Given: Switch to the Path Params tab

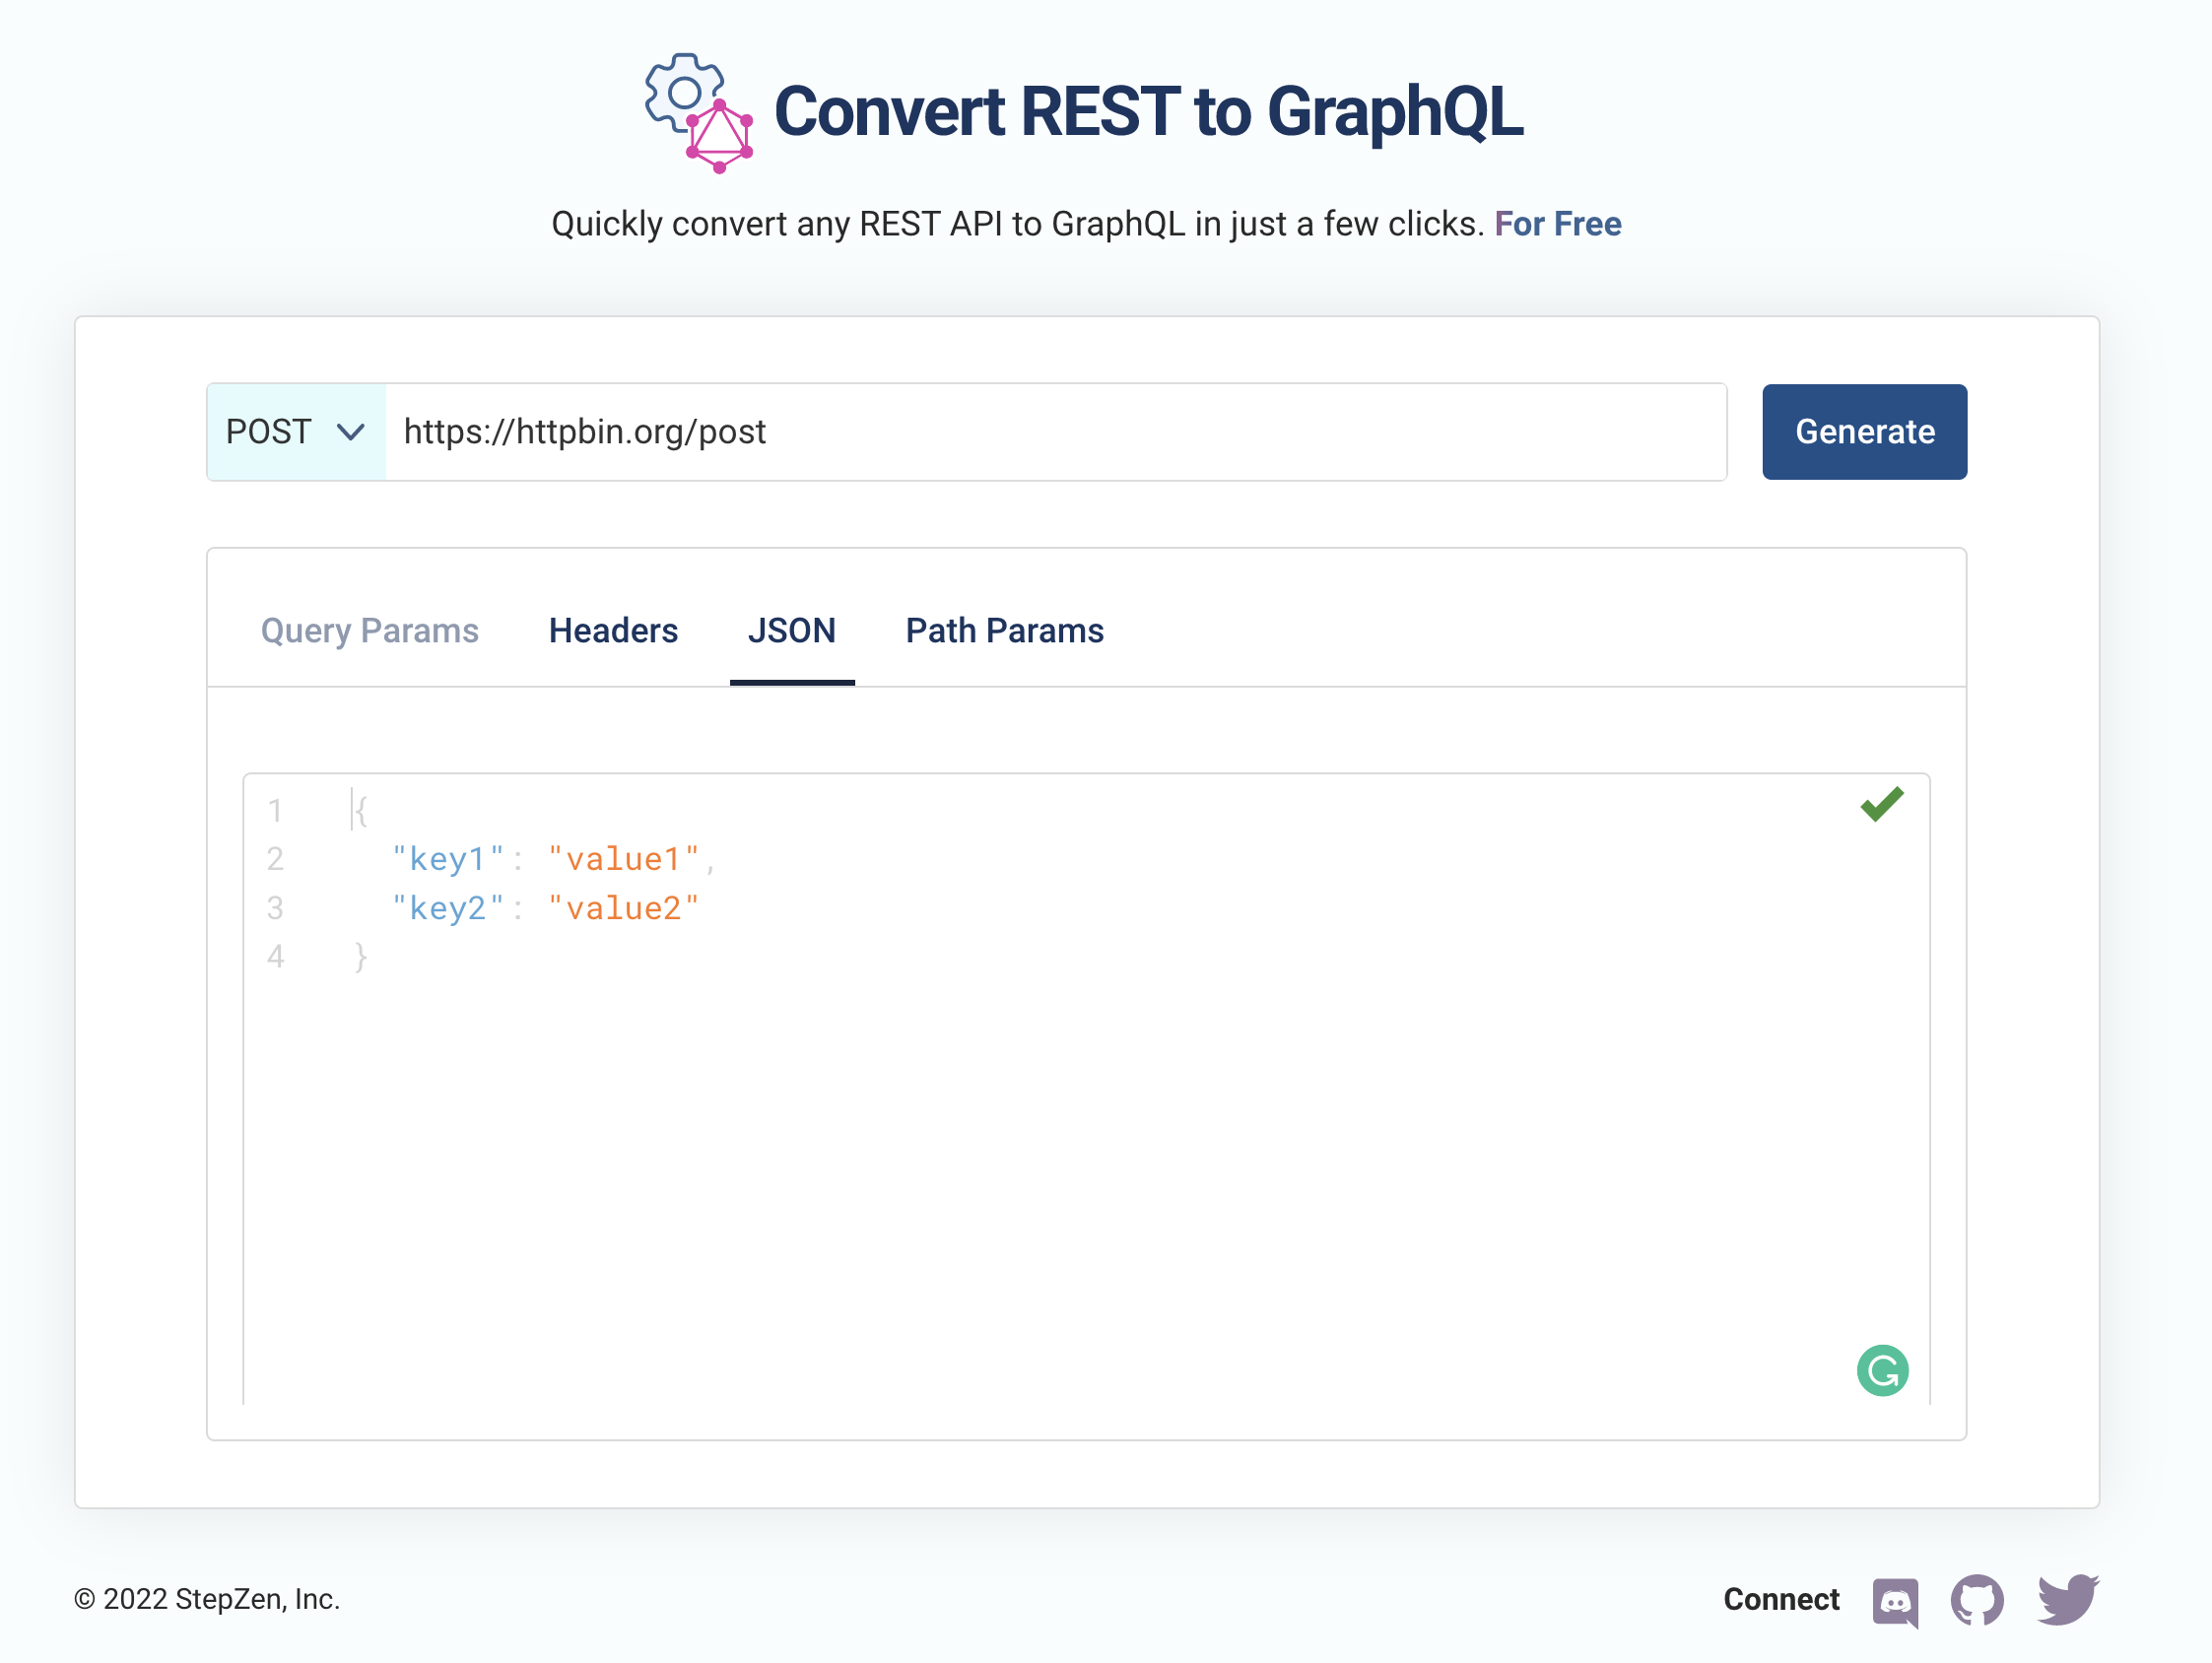Looking at the screenshot, I should (1004, 631).
